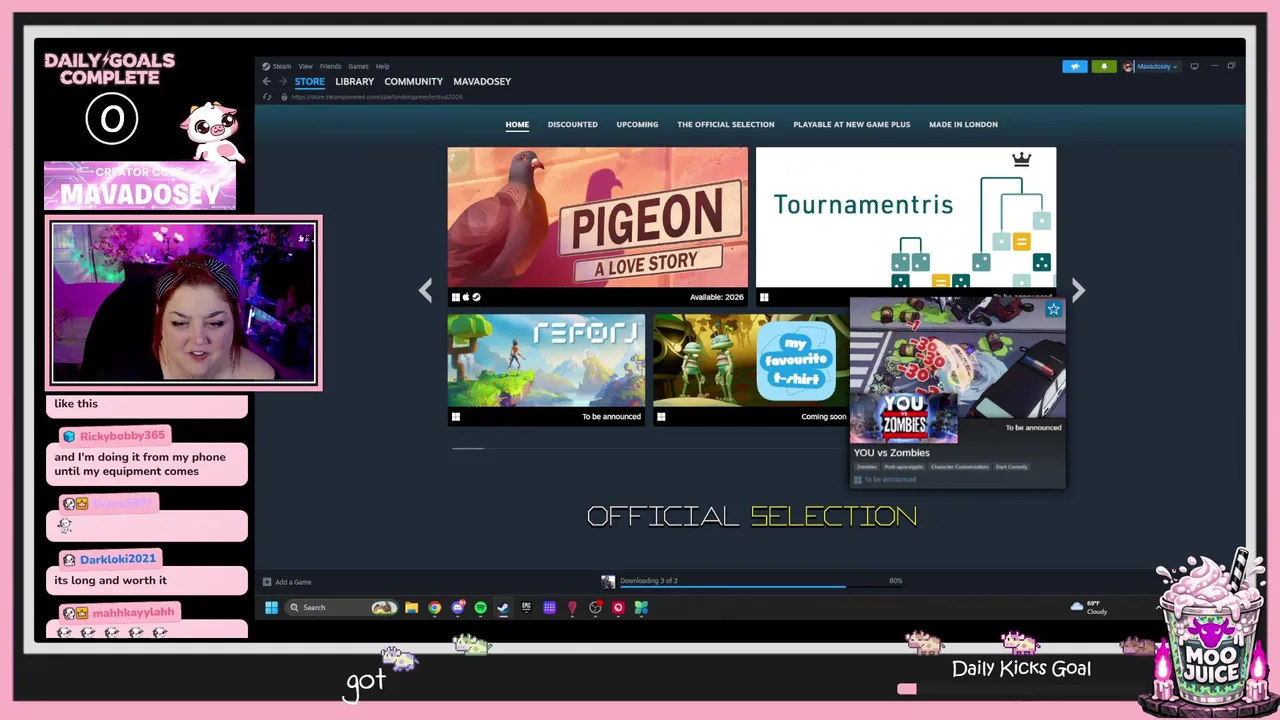
Task: Click the Dark Comedy tag
Action: tap(1011, 467)
